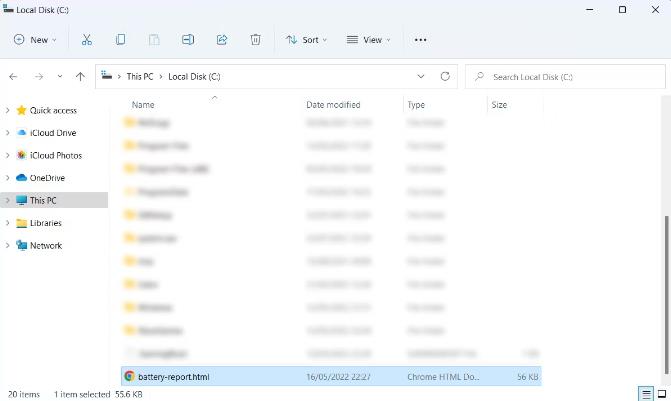Screen dimensions: 671x401
Task: Click the vertical scrollbar thumb
Action: pos(667,294)
